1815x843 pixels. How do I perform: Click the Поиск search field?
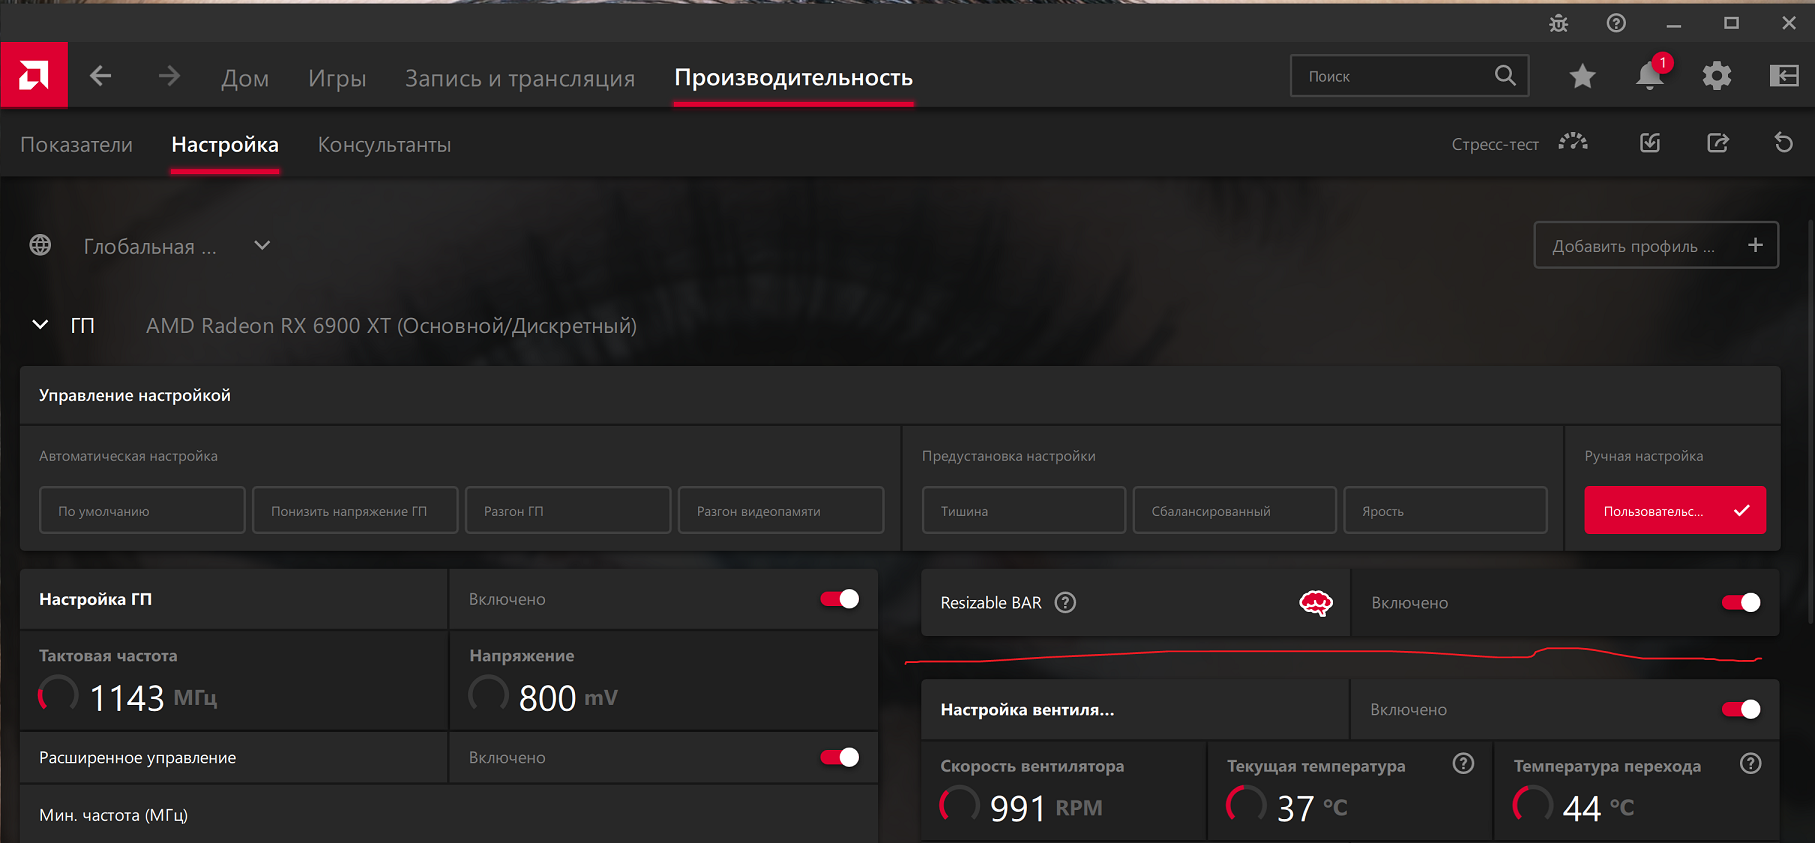click(1410, 76)
